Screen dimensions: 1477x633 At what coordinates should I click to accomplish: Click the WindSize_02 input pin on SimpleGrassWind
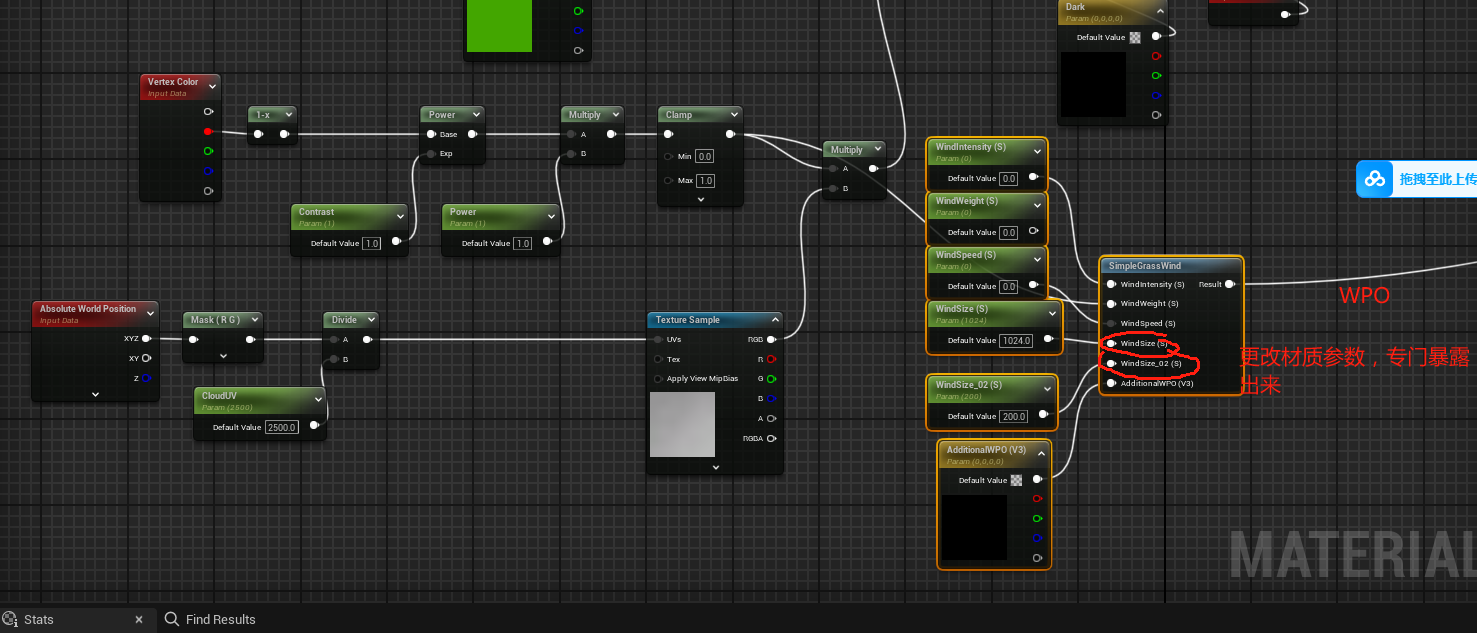[x=1111, y=363]
